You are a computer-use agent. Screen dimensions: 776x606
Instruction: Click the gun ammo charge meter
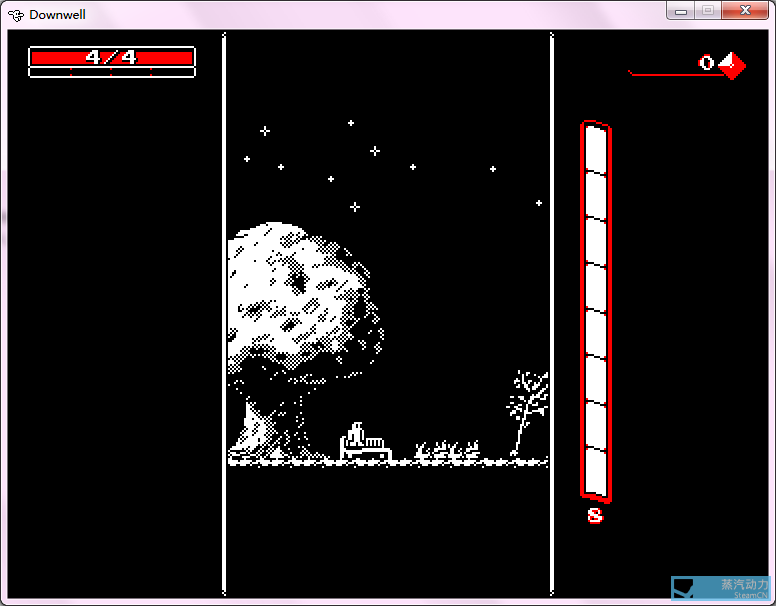(596, 311)
